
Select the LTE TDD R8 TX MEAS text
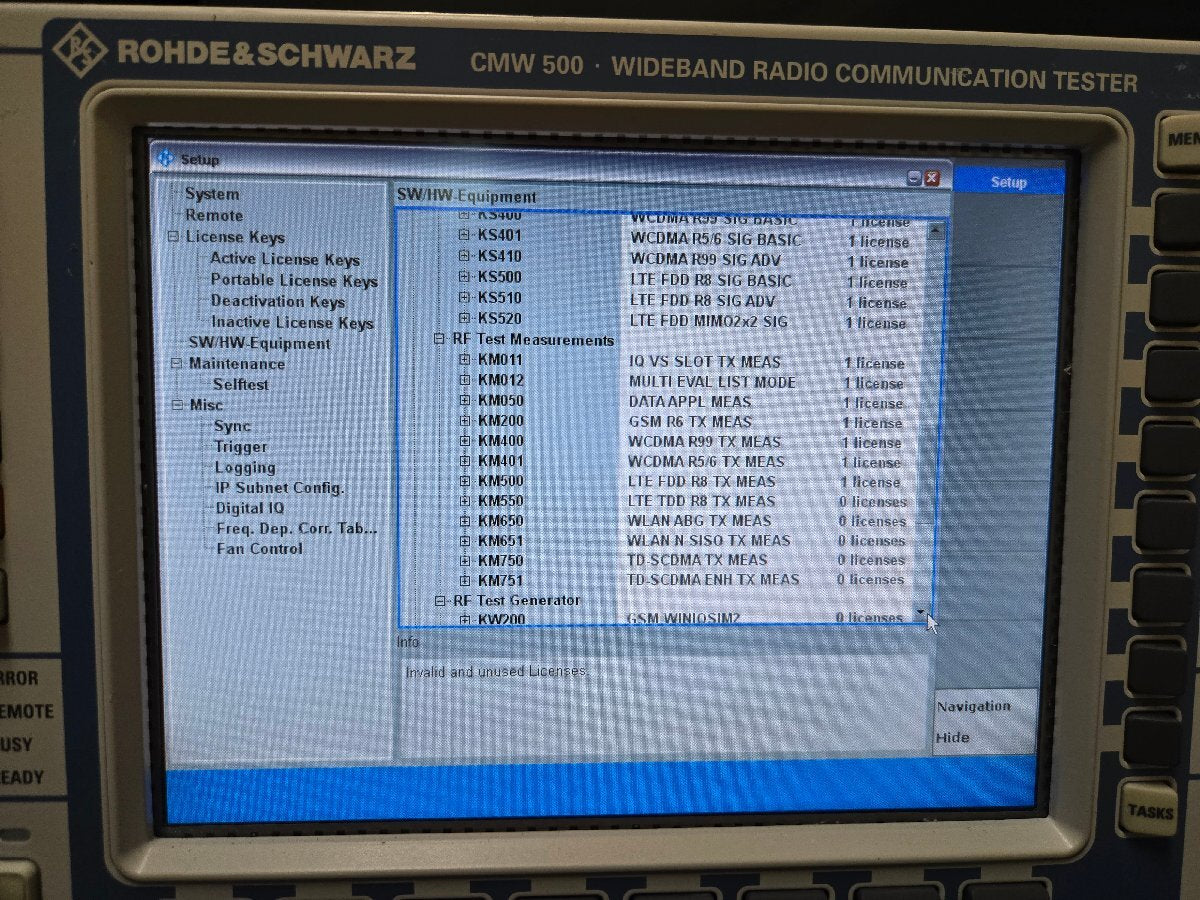pos(701,501)
